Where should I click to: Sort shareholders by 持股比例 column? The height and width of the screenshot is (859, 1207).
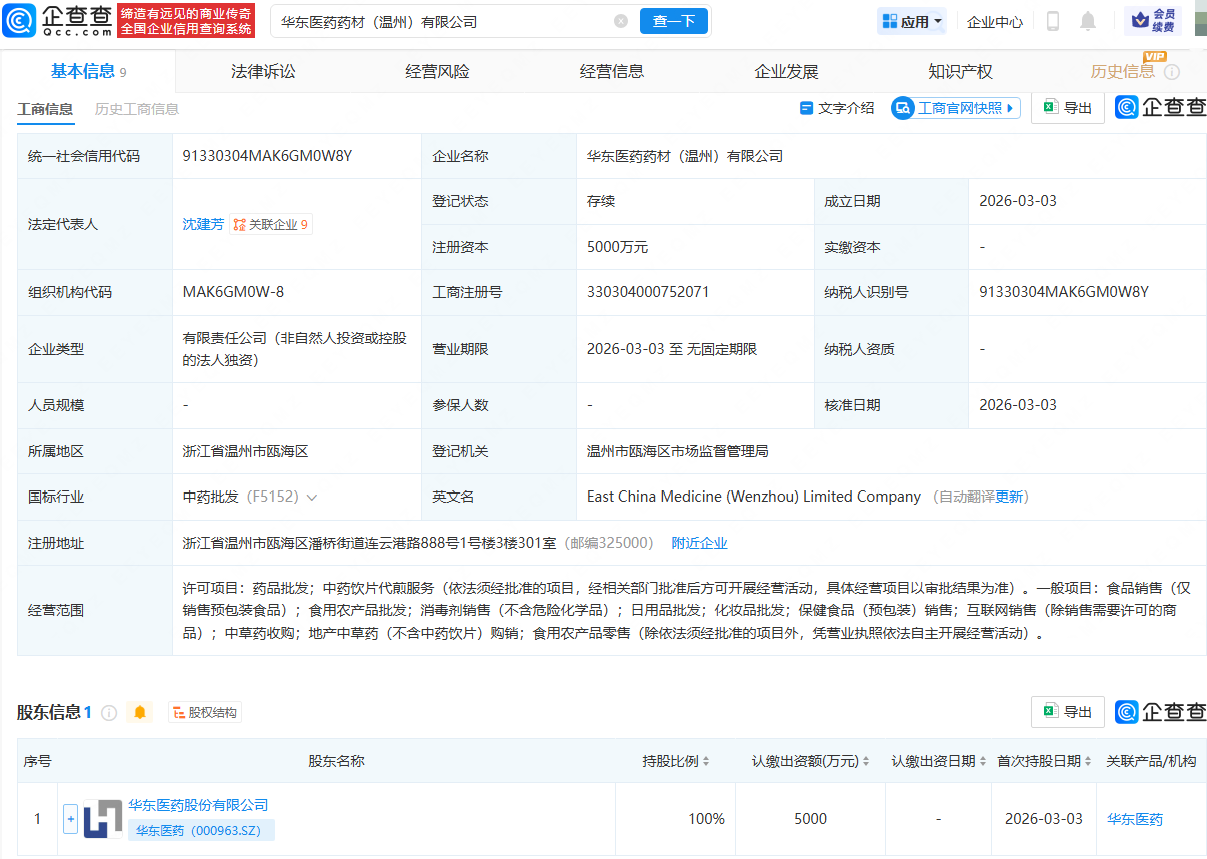coord(706,761)
